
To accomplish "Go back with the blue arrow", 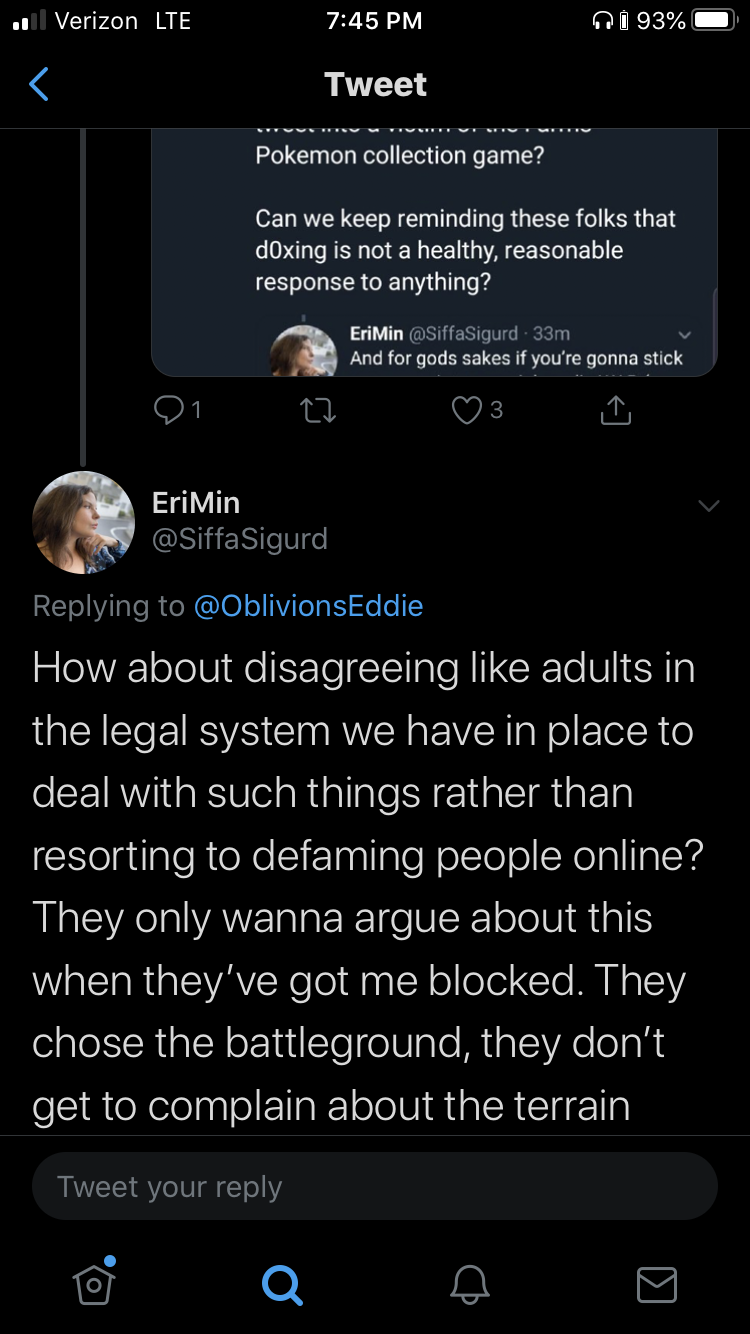I will (38, 84).
